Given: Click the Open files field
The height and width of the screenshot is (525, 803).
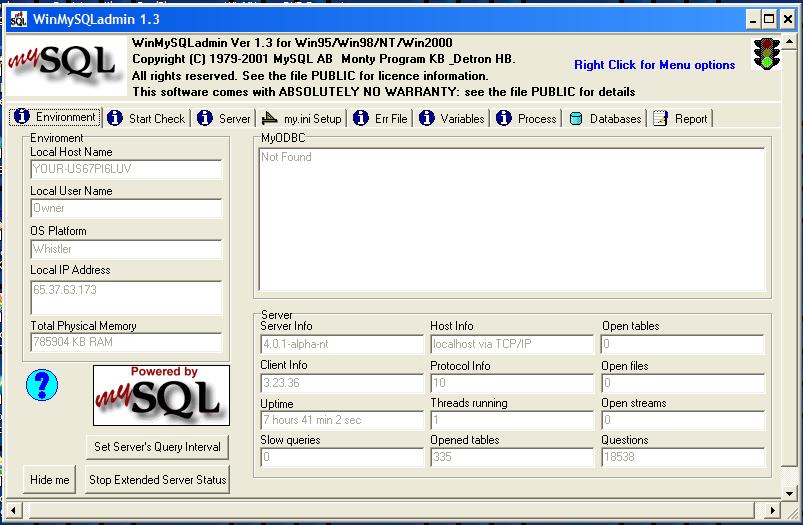Looking at the screenshot, I should click(683, 383).
